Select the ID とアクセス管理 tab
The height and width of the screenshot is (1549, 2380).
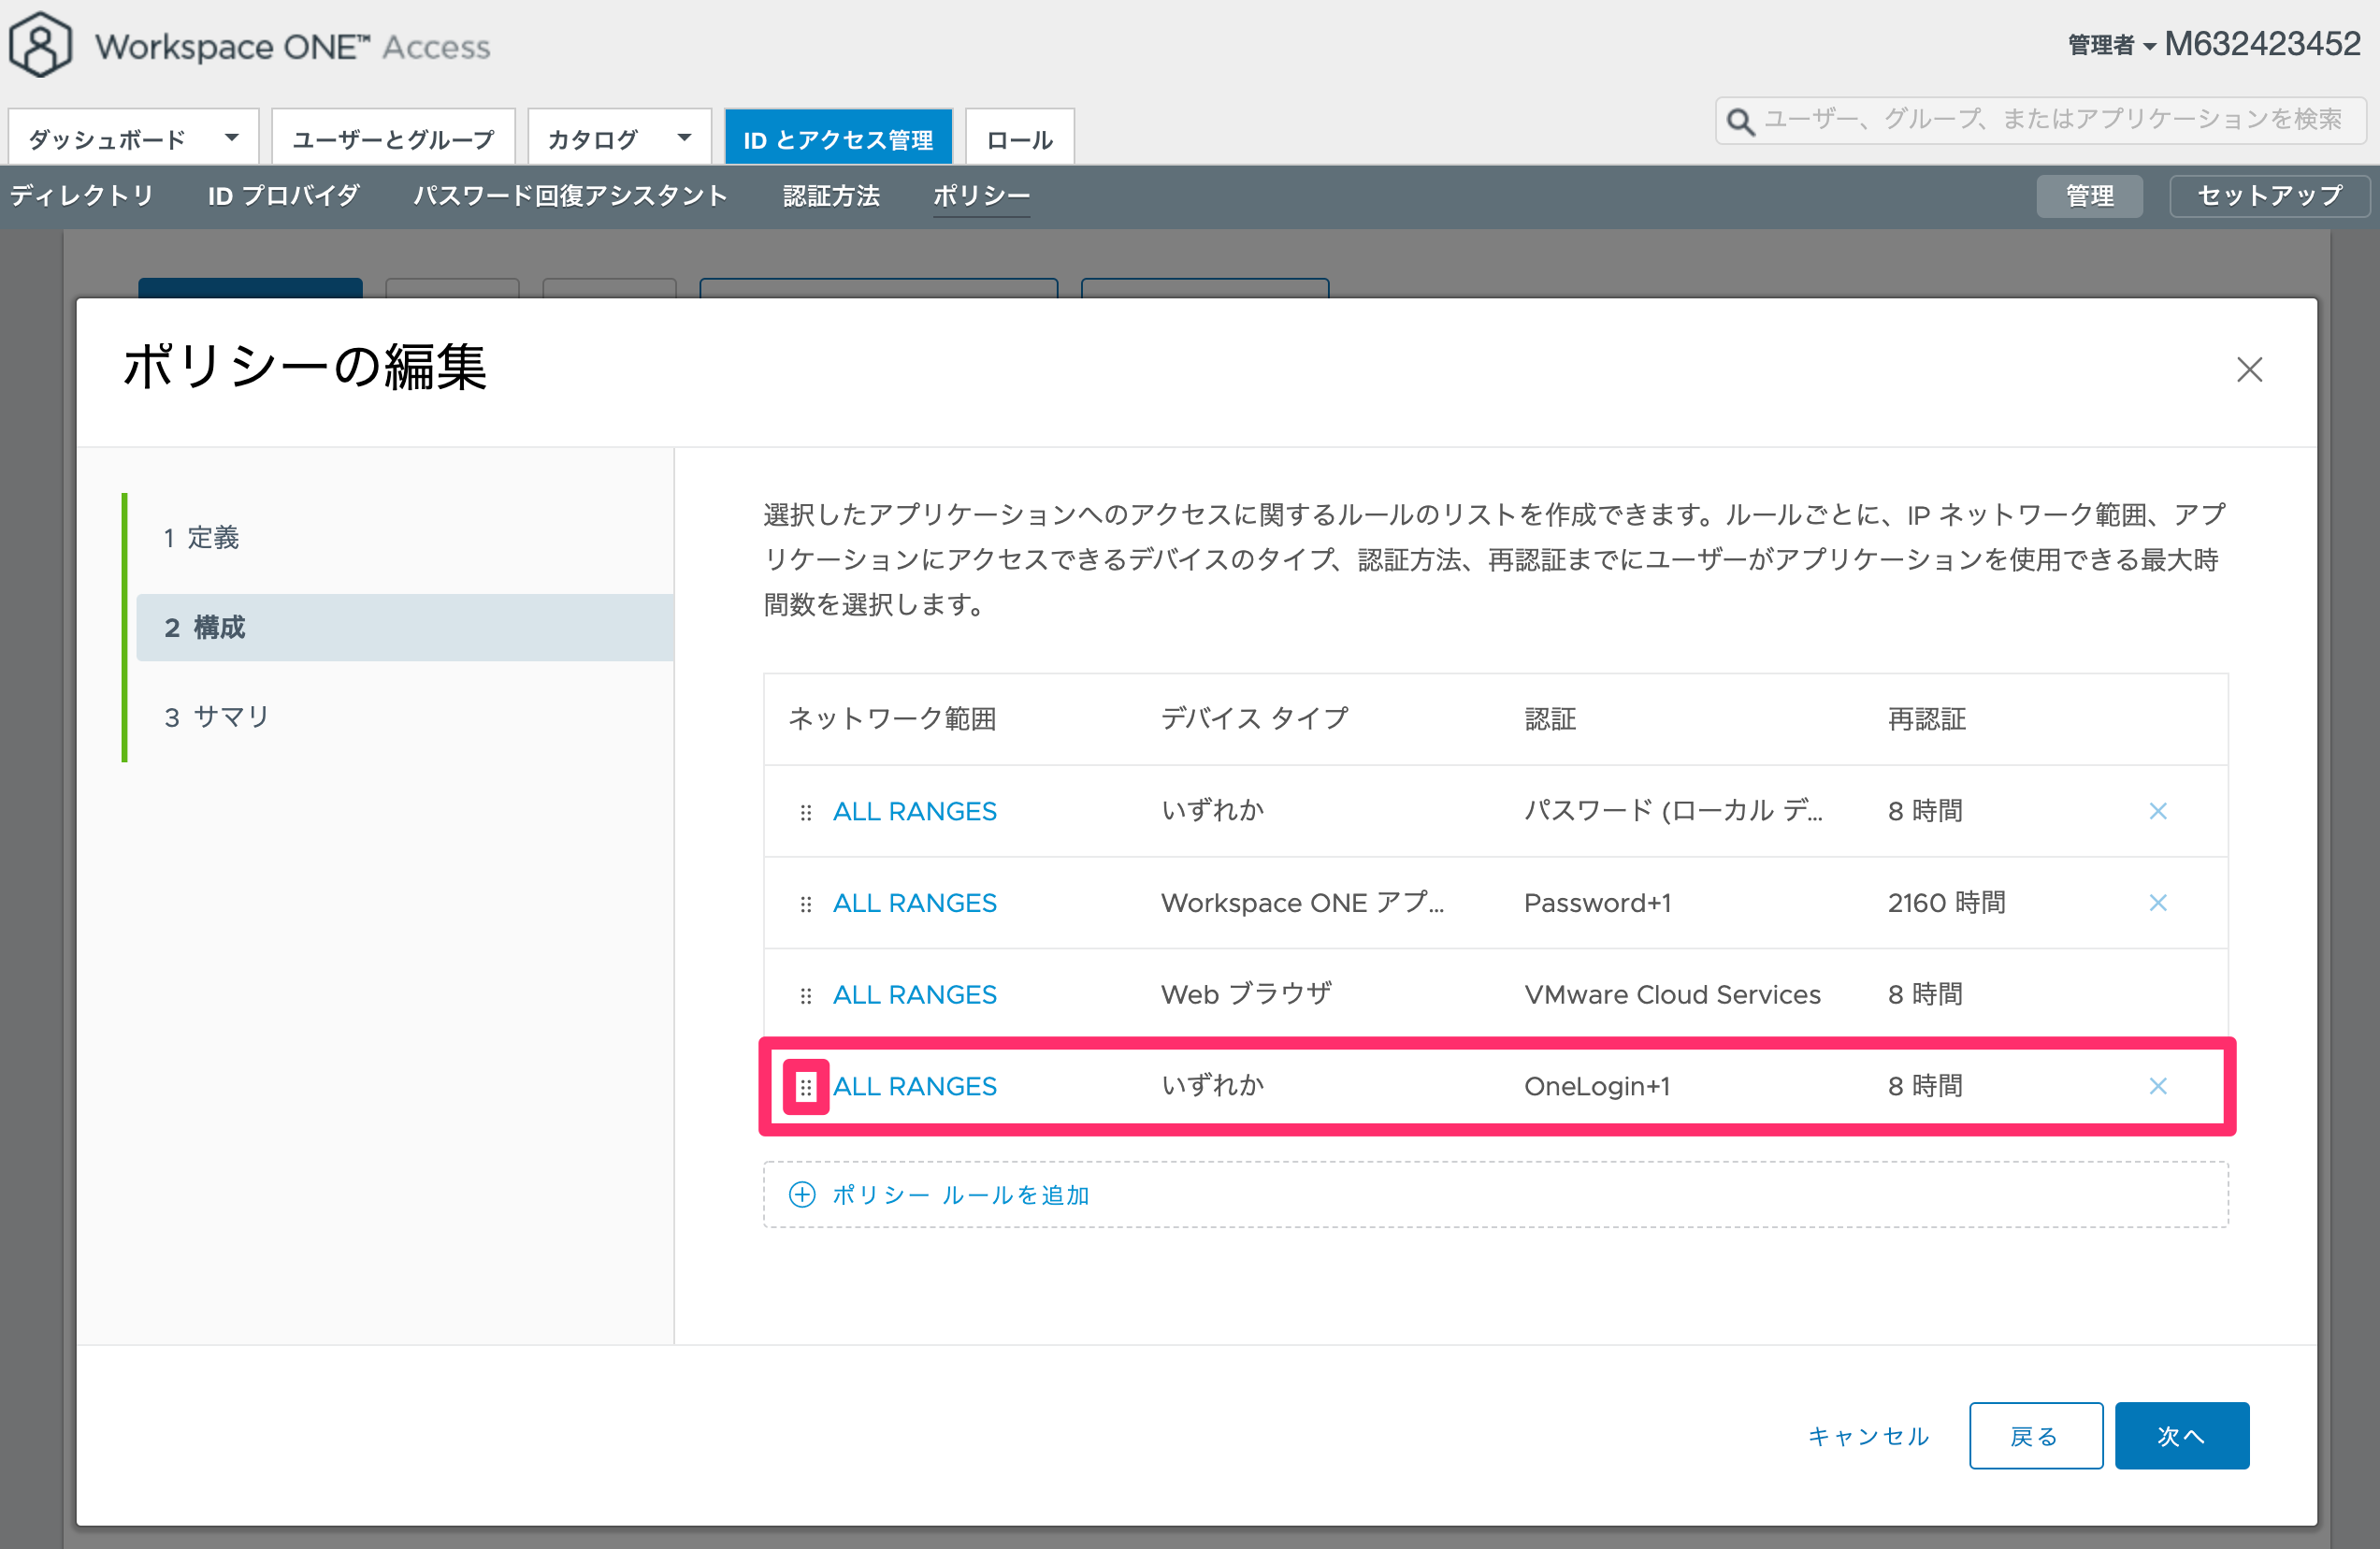(838, 137)
